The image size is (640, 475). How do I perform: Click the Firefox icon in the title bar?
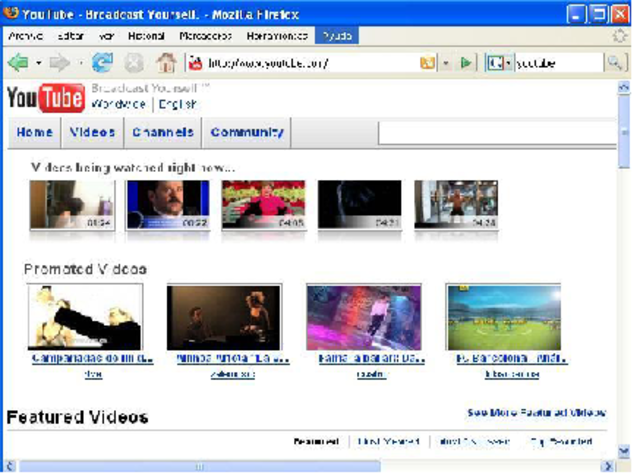[x=11, y=13]
